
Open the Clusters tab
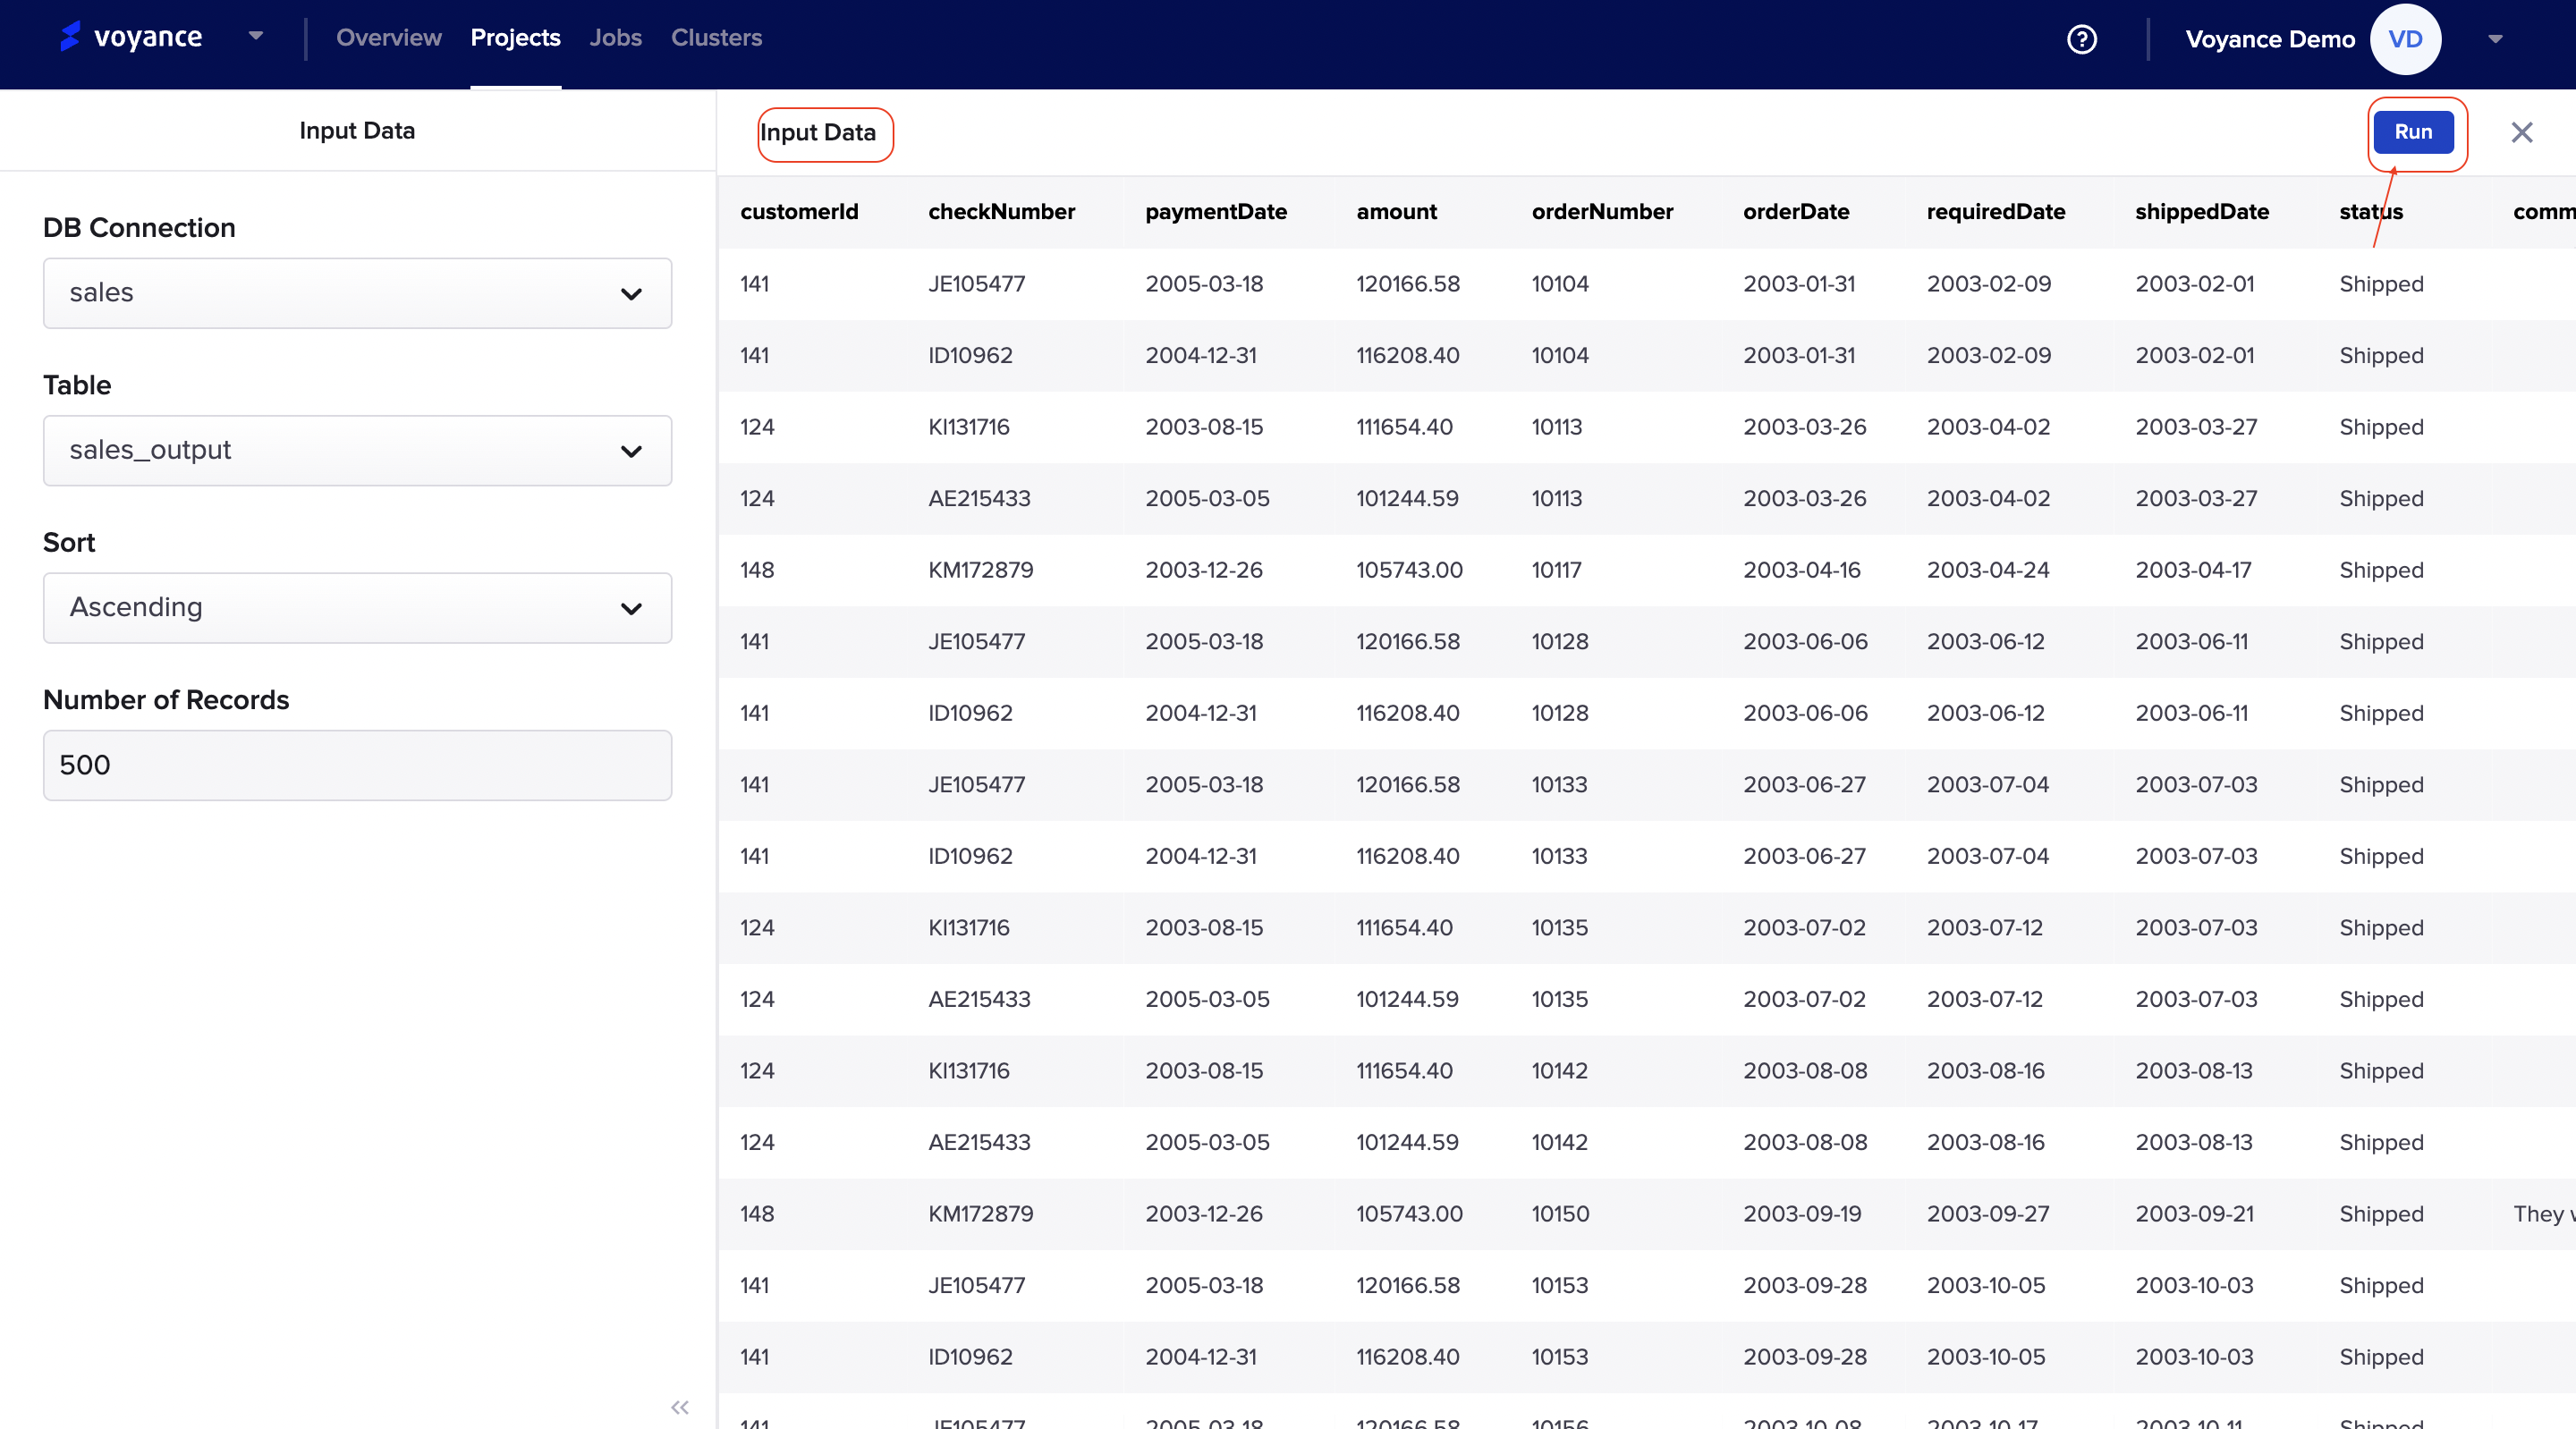point(716,37)
